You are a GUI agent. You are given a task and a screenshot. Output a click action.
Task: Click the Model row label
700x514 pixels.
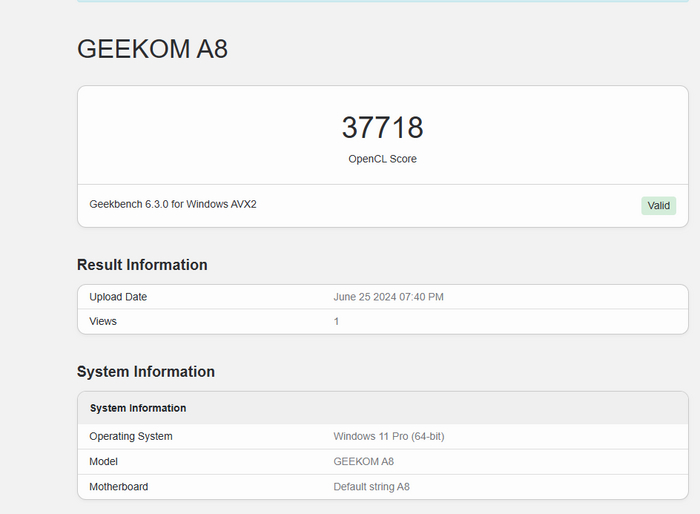[105, 461]
